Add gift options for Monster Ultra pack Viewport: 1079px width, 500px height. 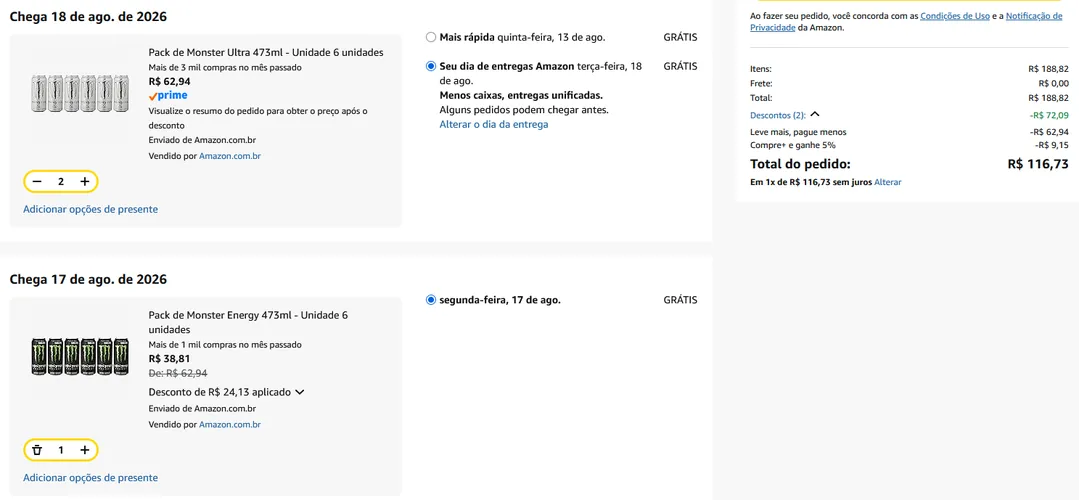click(x=90, y=209)
